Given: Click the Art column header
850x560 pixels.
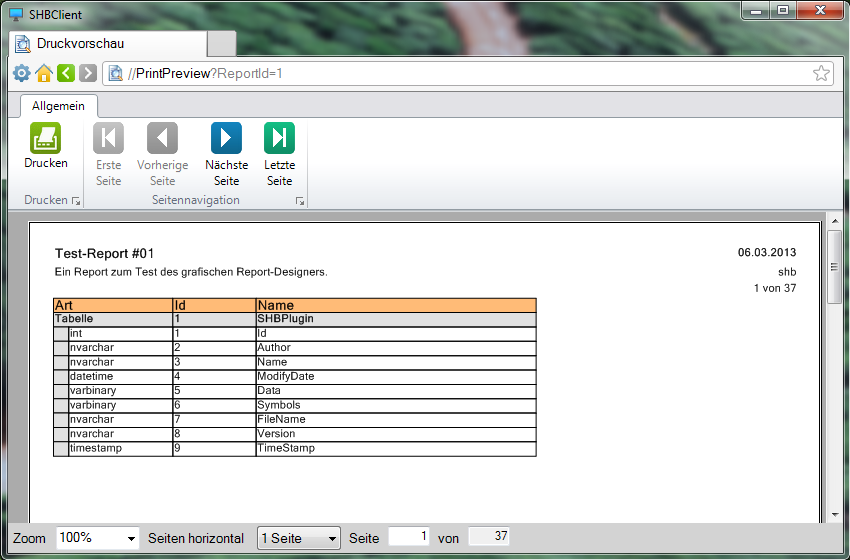Looking at the screenshot, I should click(113, 305).
